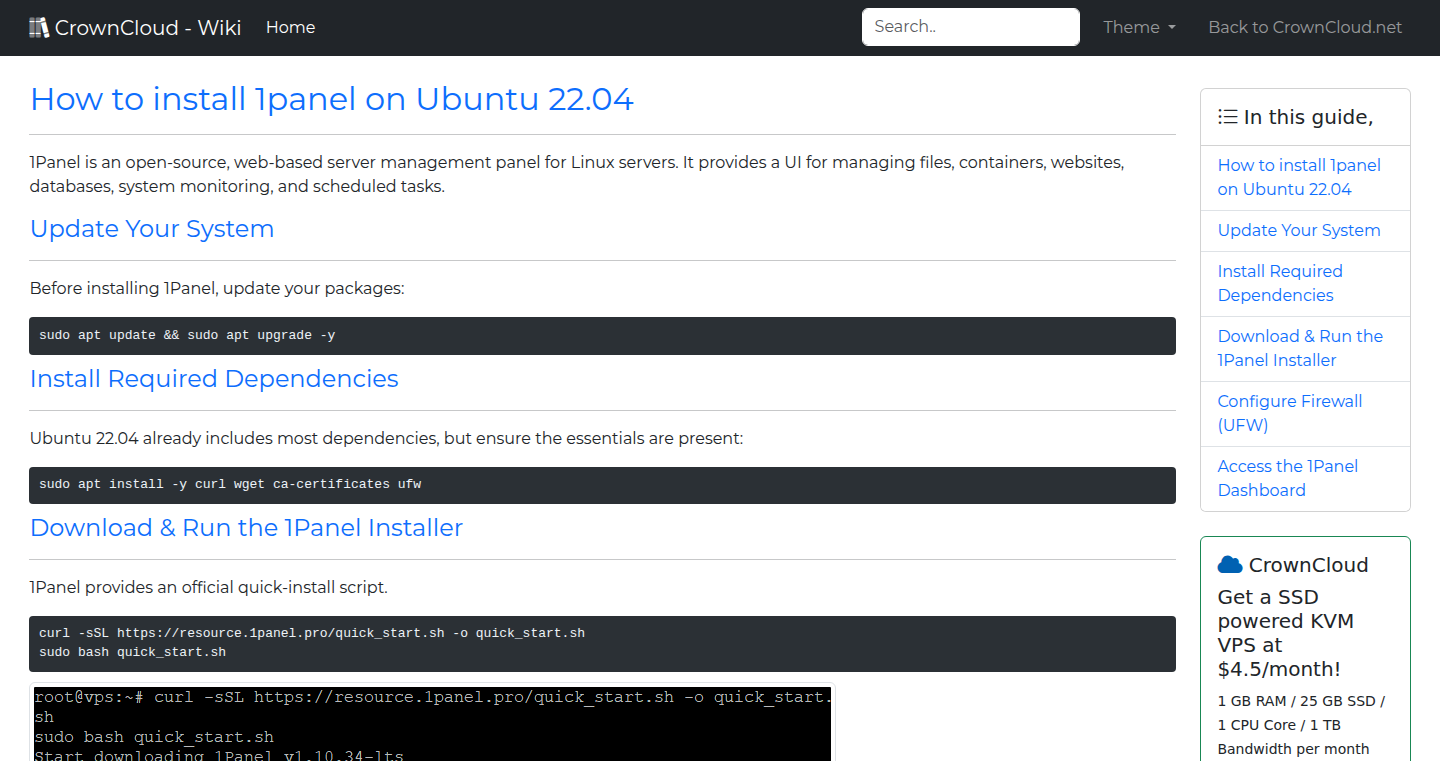The width and height of the screenshot is (1440, 761).
Task: Focus the Search input field
Action: point(971,27)
